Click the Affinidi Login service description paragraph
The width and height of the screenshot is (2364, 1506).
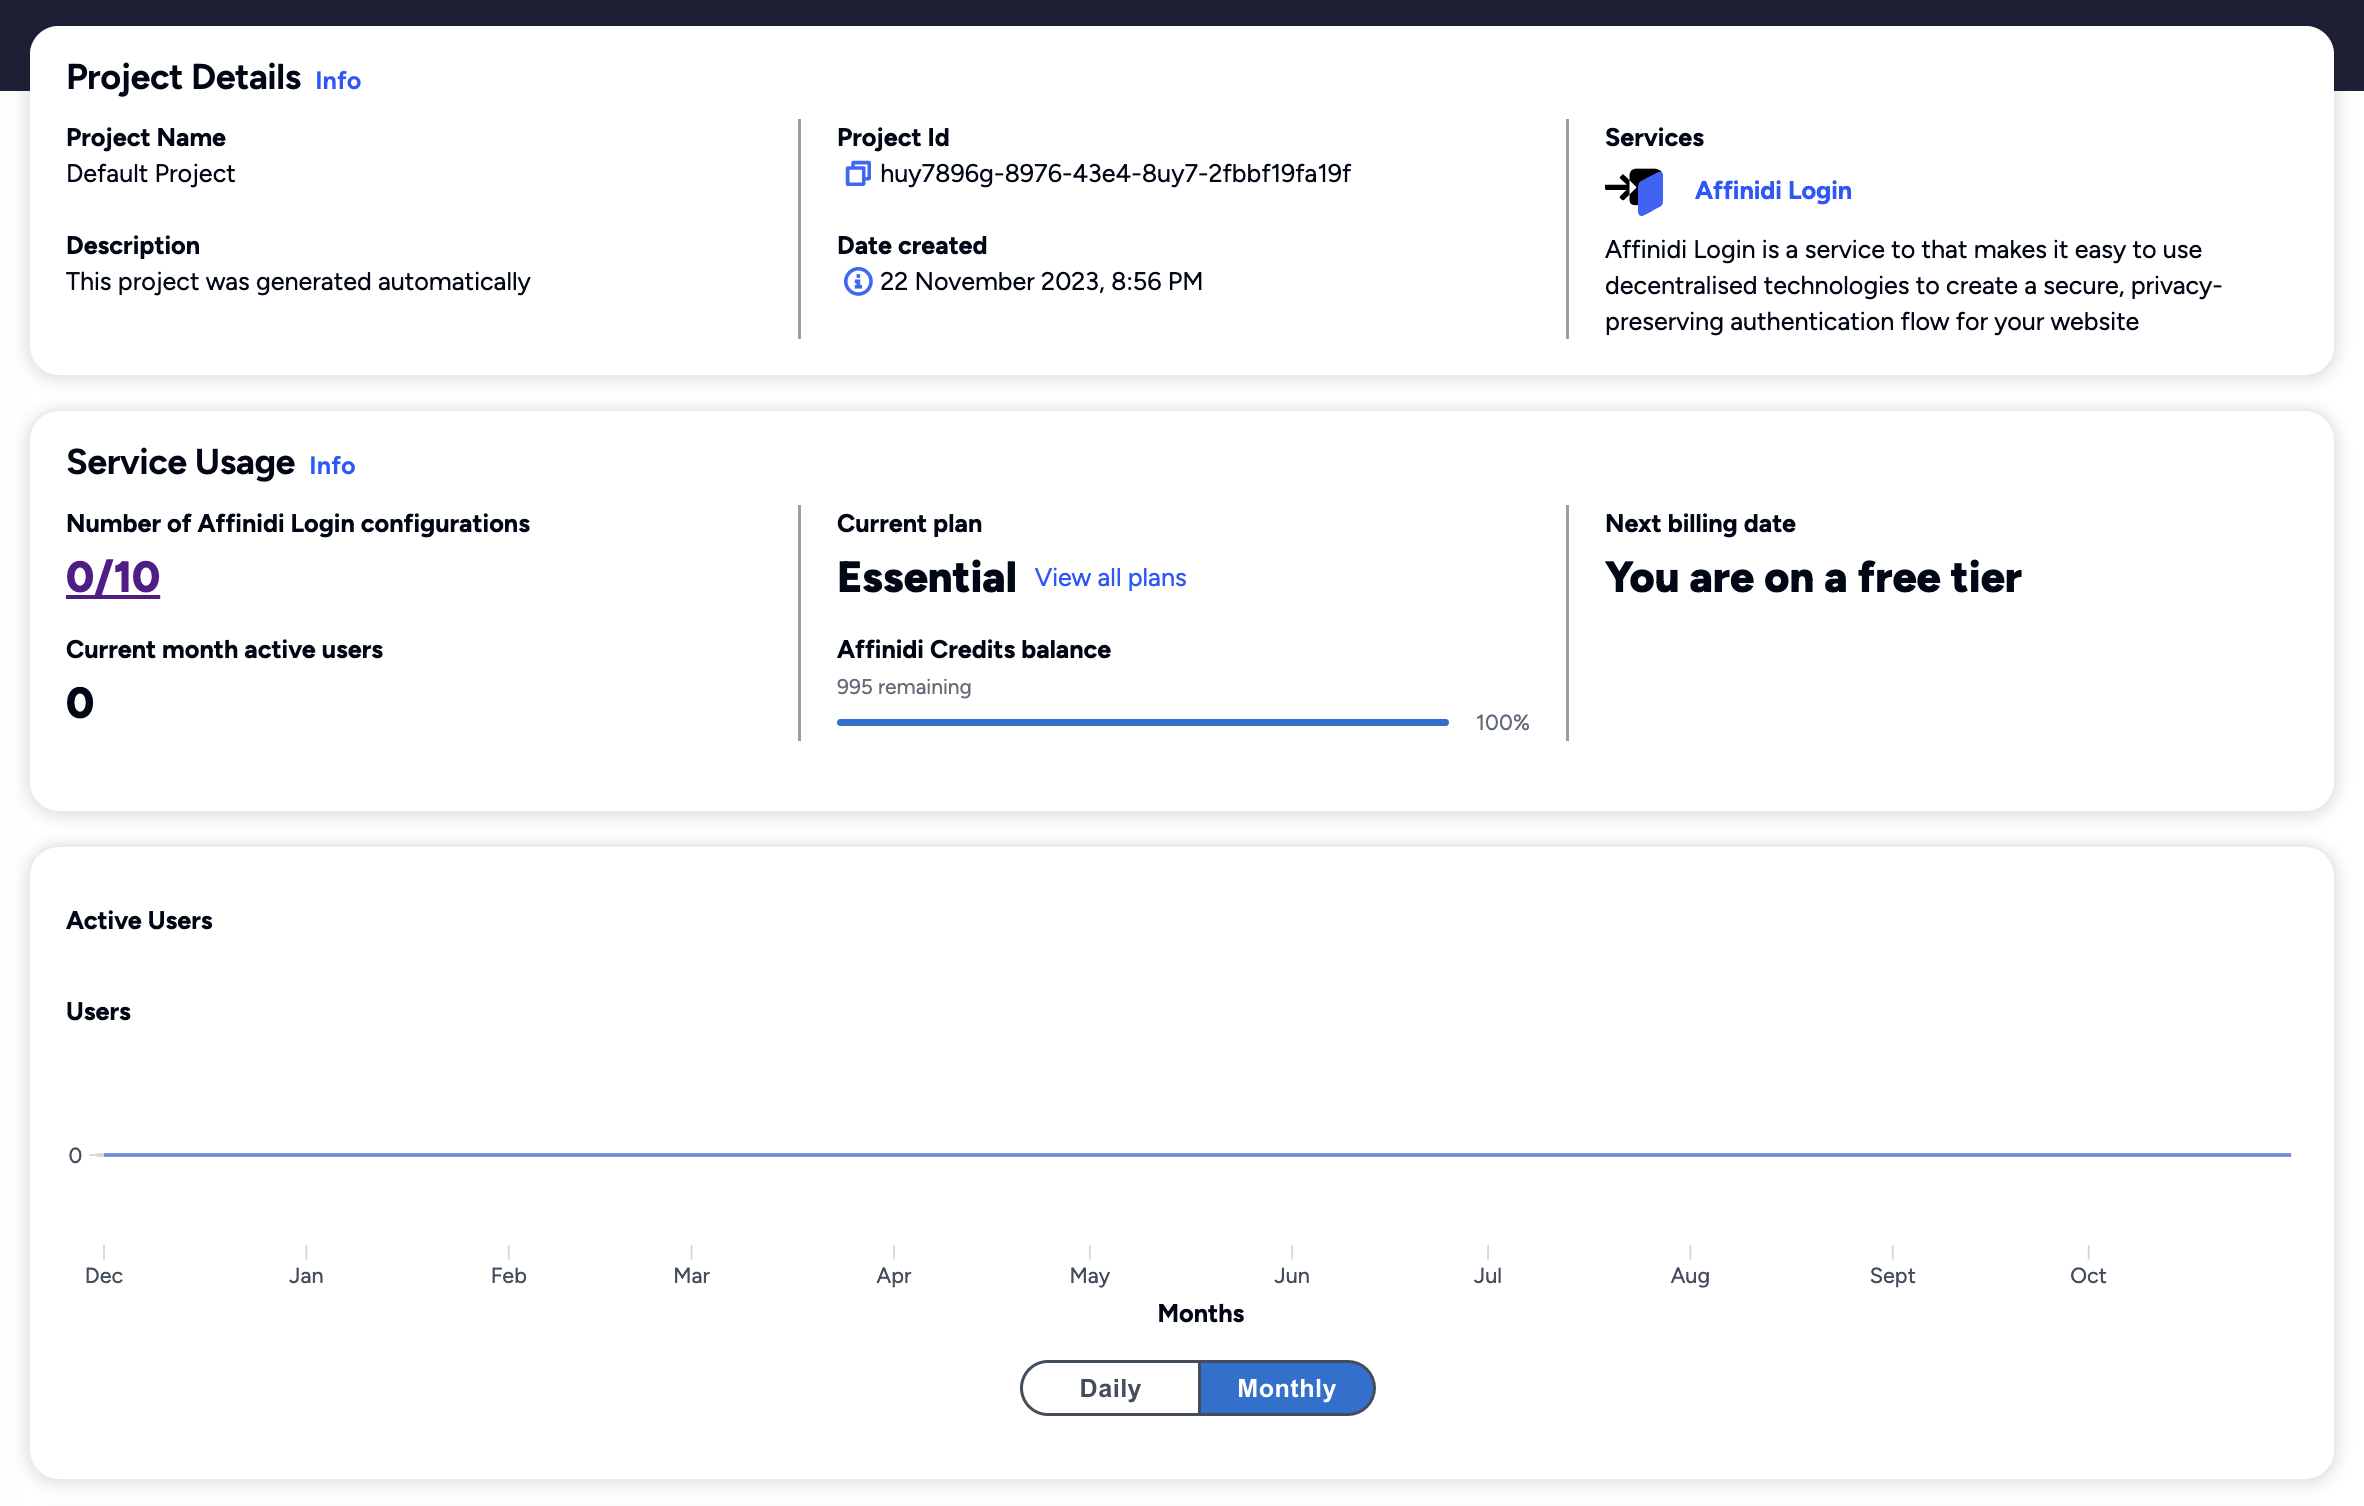1913,285
